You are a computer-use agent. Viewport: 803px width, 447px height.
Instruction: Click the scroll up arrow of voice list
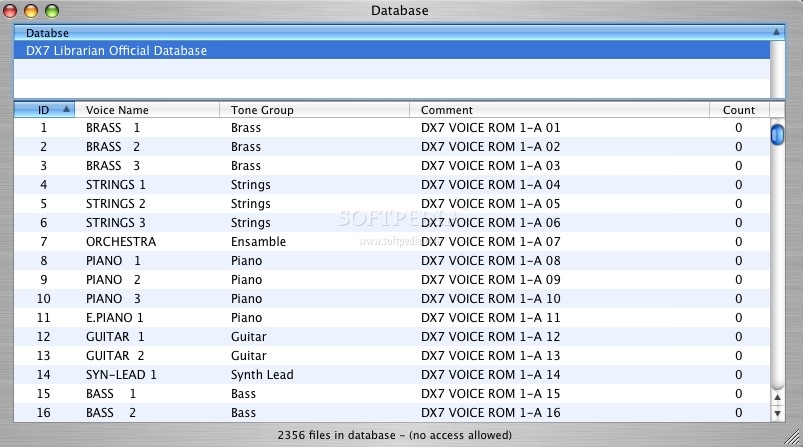777,397
